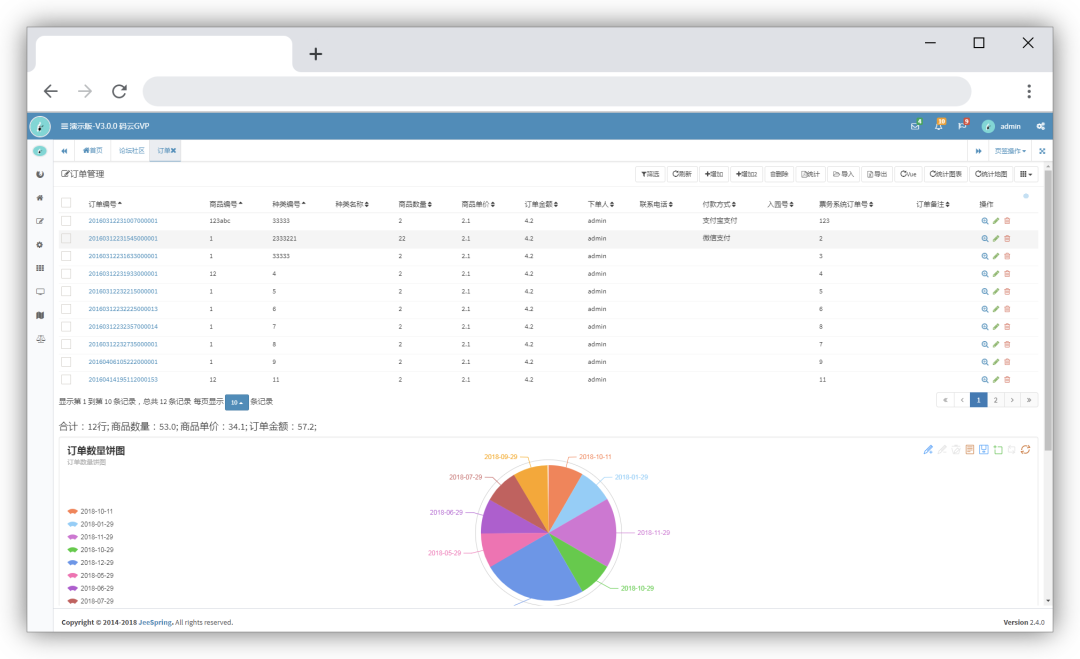Check the row for order 20160414195112000153

tap(66, 379)
